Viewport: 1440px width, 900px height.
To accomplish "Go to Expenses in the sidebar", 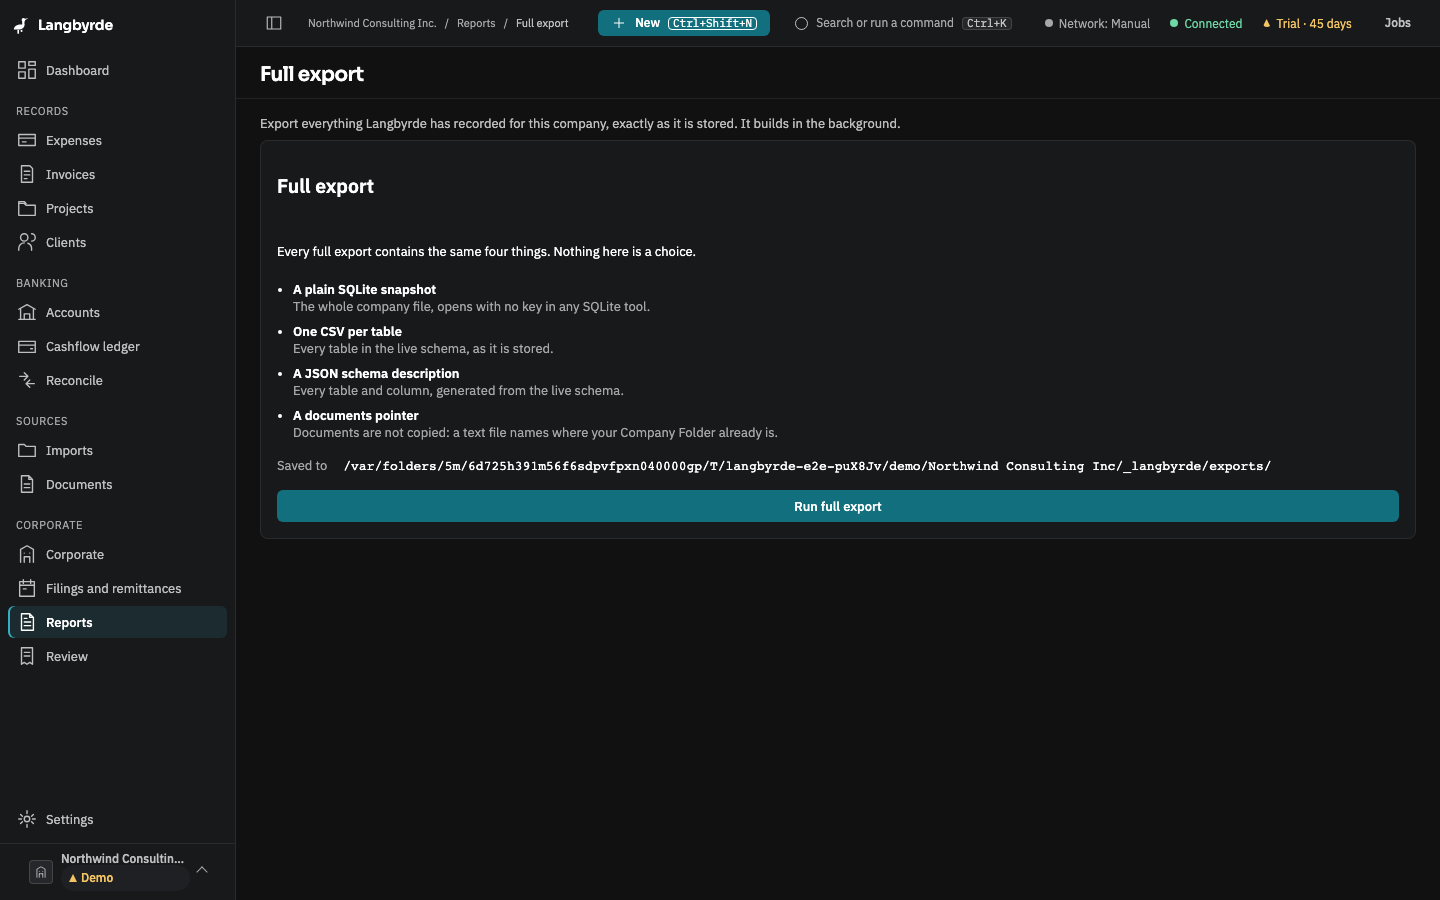I will (118, 140).
